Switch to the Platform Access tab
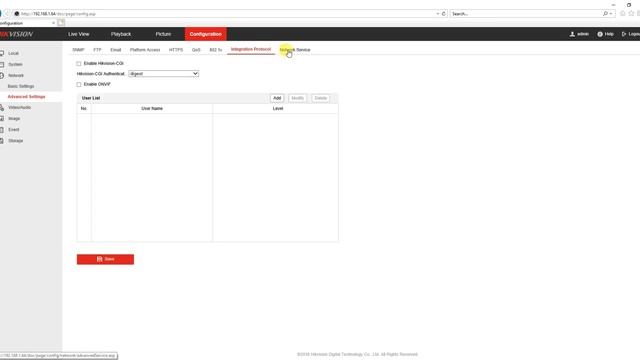 (145, 50)
